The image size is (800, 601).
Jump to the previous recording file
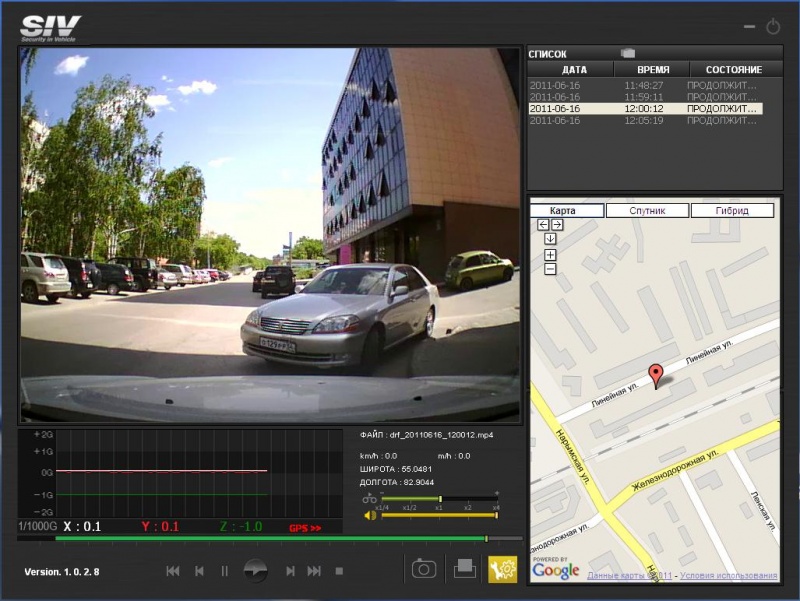(173, 571)
